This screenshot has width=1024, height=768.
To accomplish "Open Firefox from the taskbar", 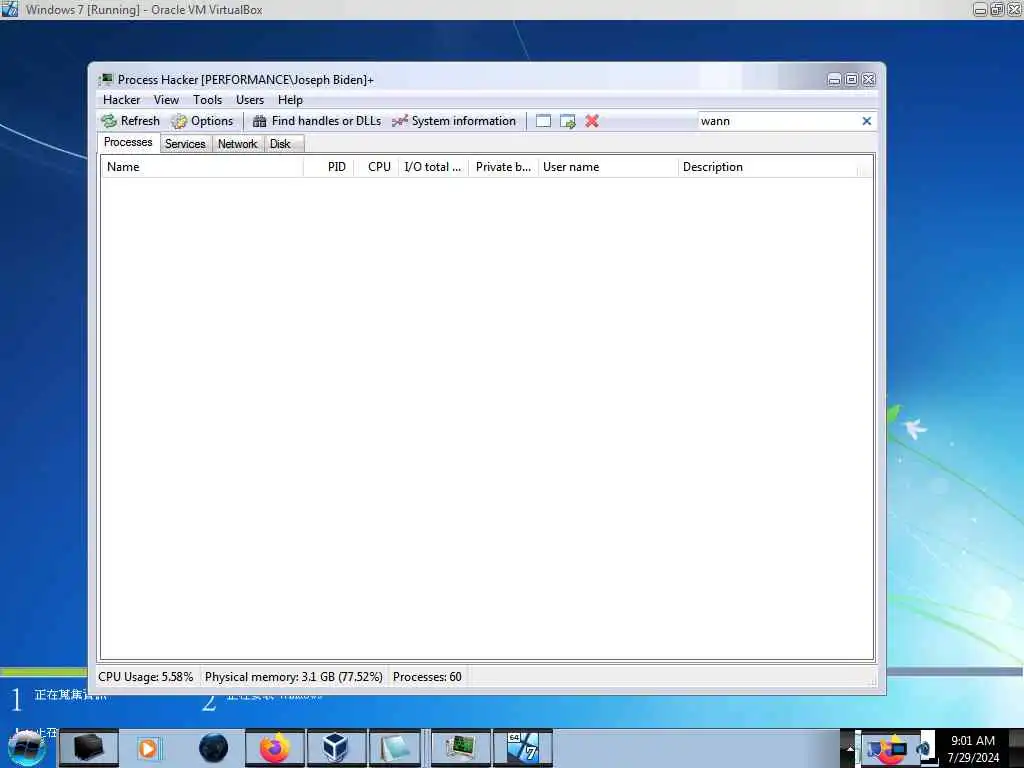I will point(275,748).
